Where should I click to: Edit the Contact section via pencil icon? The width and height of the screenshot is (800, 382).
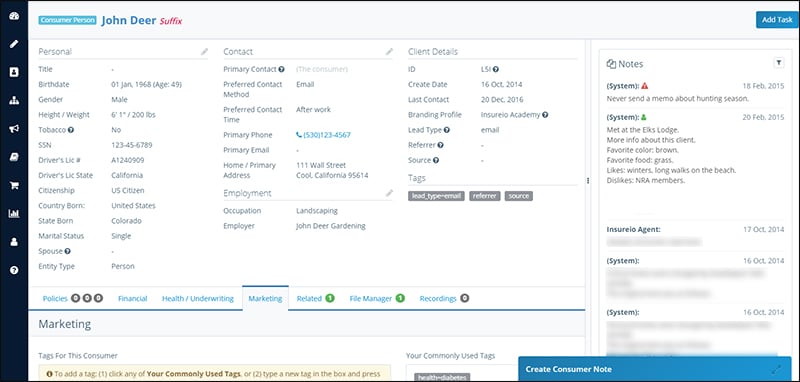[x=389, y=52]
